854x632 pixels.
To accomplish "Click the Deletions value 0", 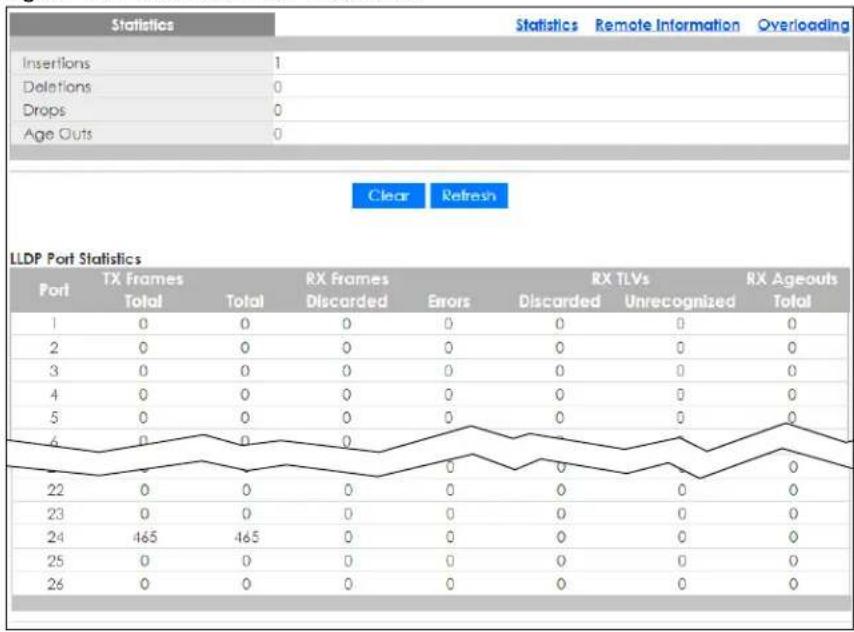I will pyautogui.click(x=278, y=87).
